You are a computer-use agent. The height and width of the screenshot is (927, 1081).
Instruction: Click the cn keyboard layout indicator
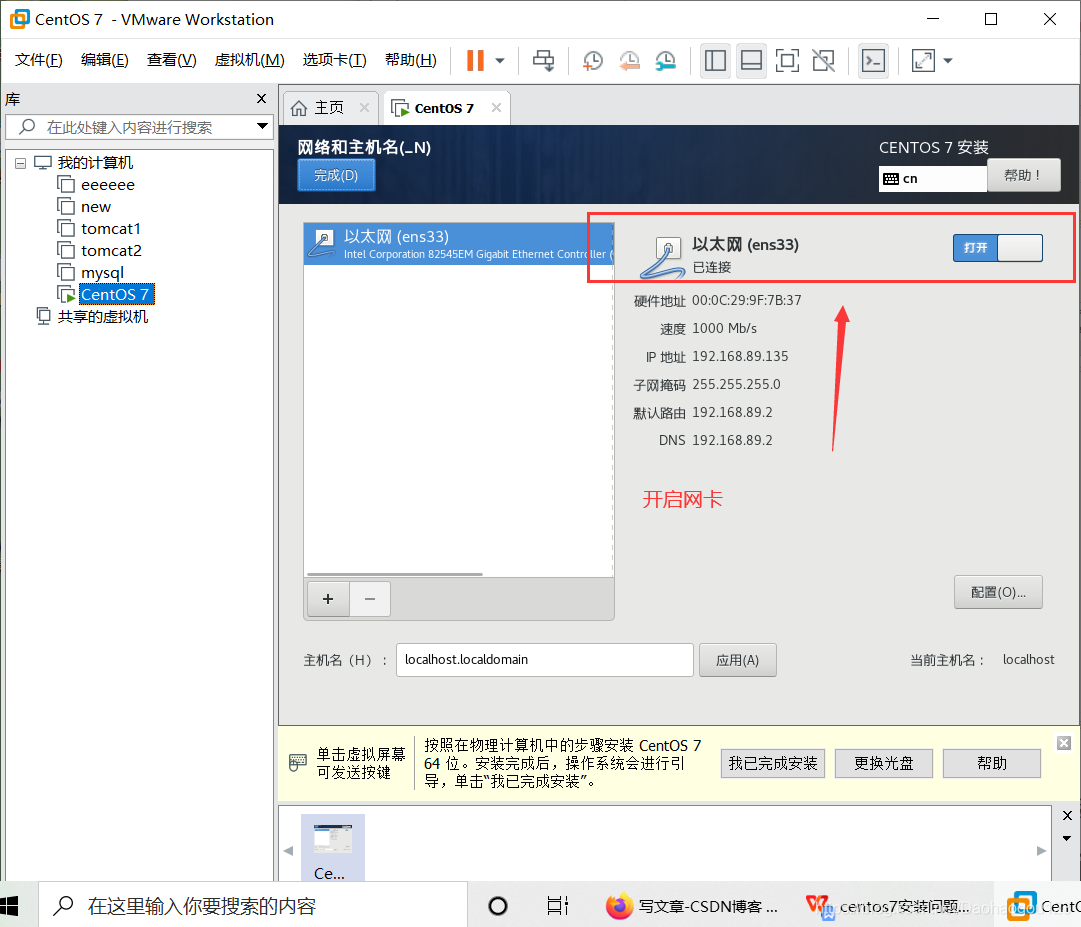click(932, 179)
